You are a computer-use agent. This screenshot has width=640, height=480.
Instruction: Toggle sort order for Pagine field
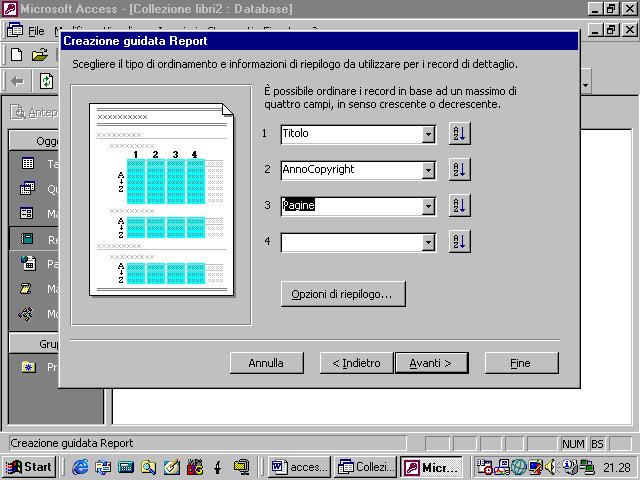pos(460,205)
